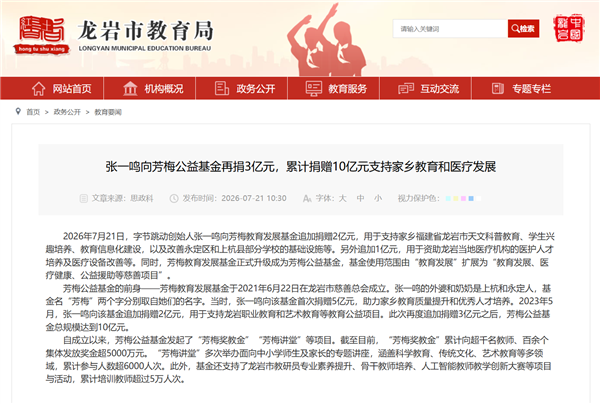This screenshot has width=600, height=404.
Task: Set font size to 小
Action: click(x=378, y=198)
